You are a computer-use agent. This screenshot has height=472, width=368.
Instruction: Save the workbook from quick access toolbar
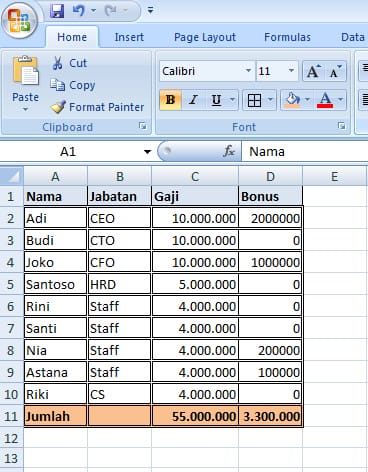click(x=57, y=11)
